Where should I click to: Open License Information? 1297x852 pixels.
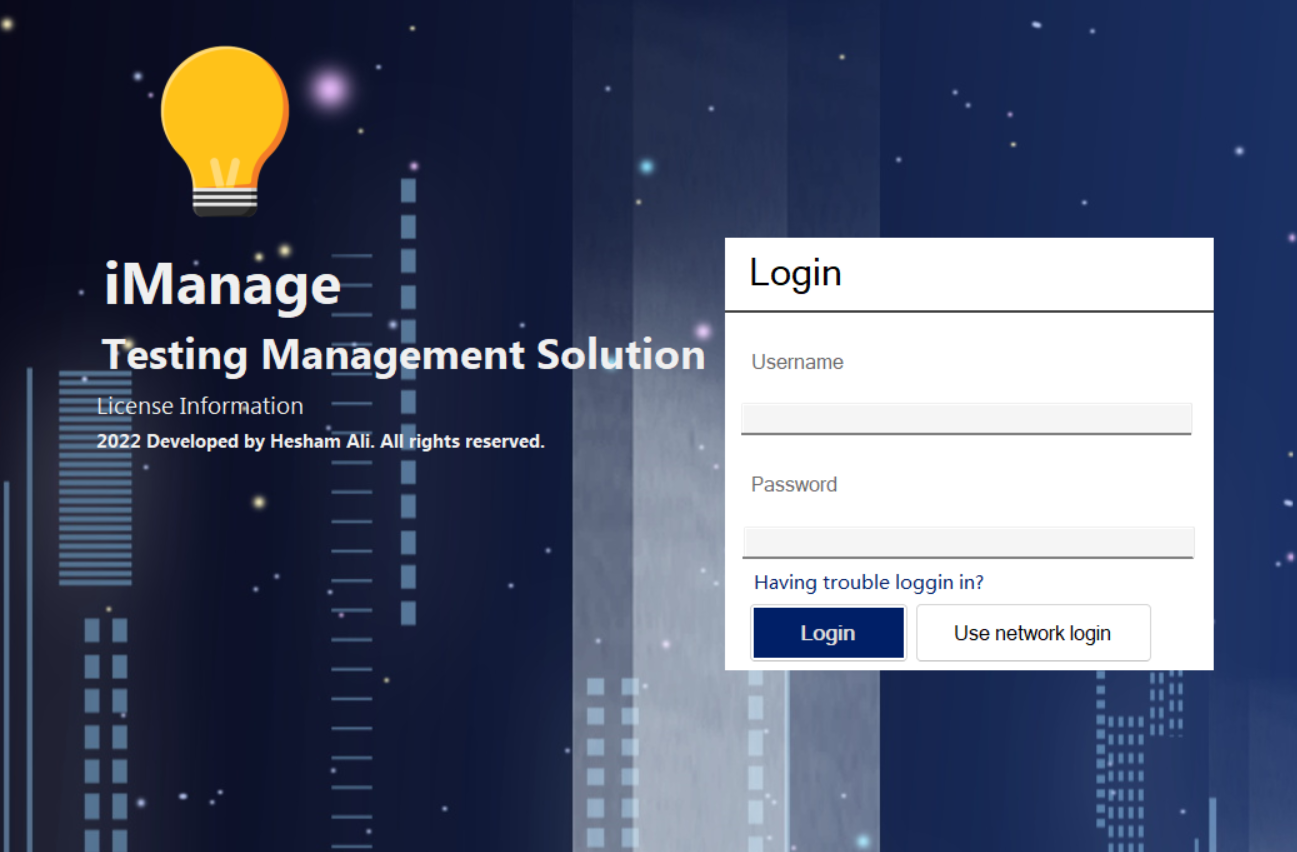point(200,406)
